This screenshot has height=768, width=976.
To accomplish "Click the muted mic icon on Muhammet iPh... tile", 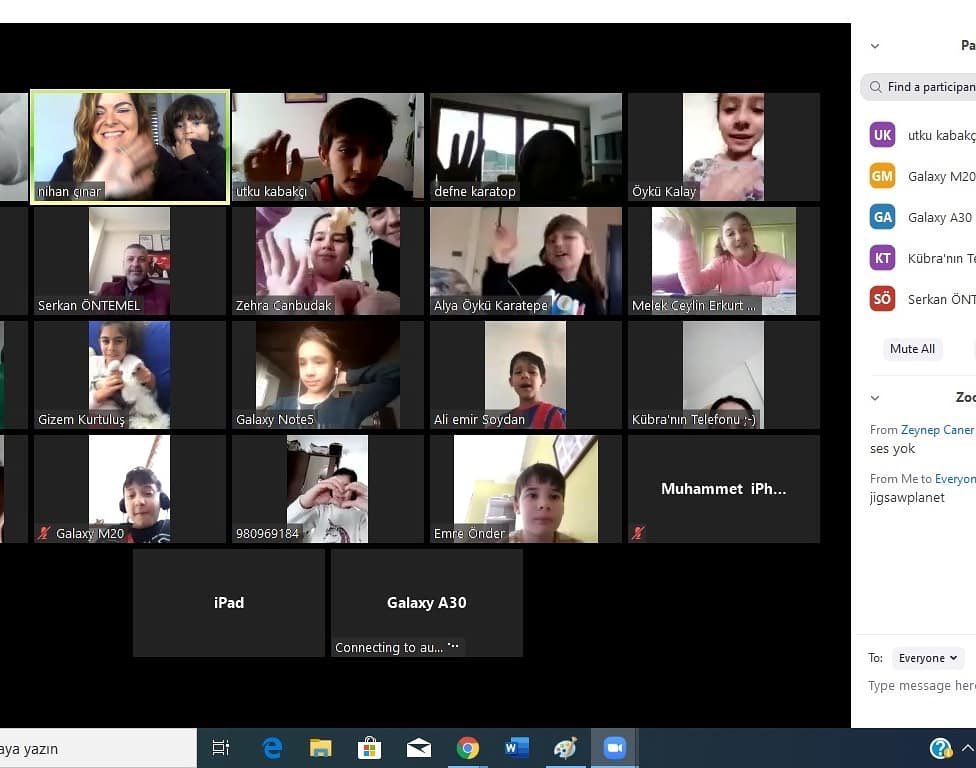I will click(637, 533).
